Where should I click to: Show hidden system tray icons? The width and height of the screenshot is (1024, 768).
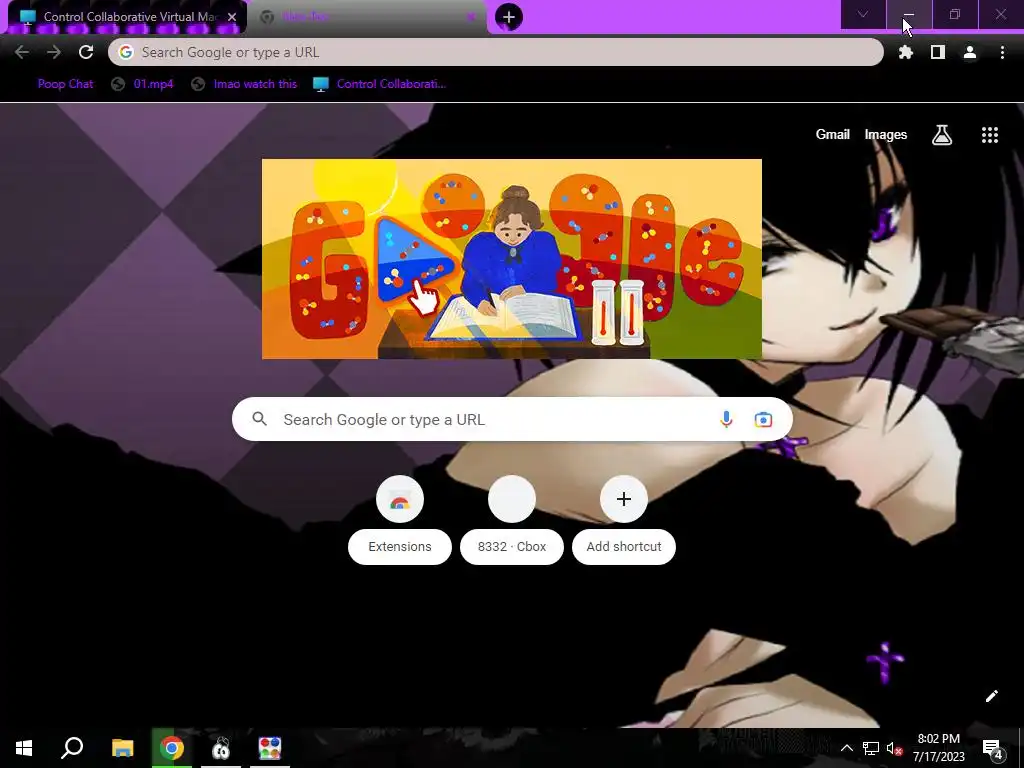click(846, 748)
